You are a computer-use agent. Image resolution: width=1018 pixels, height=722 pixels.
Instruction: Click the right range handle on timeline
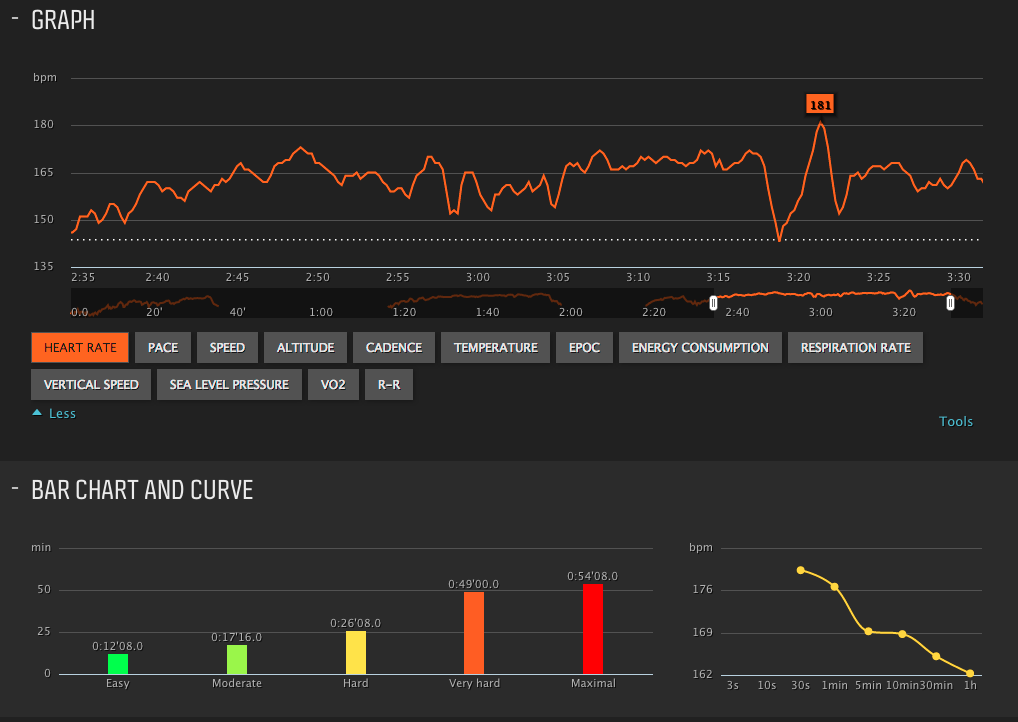950,302
